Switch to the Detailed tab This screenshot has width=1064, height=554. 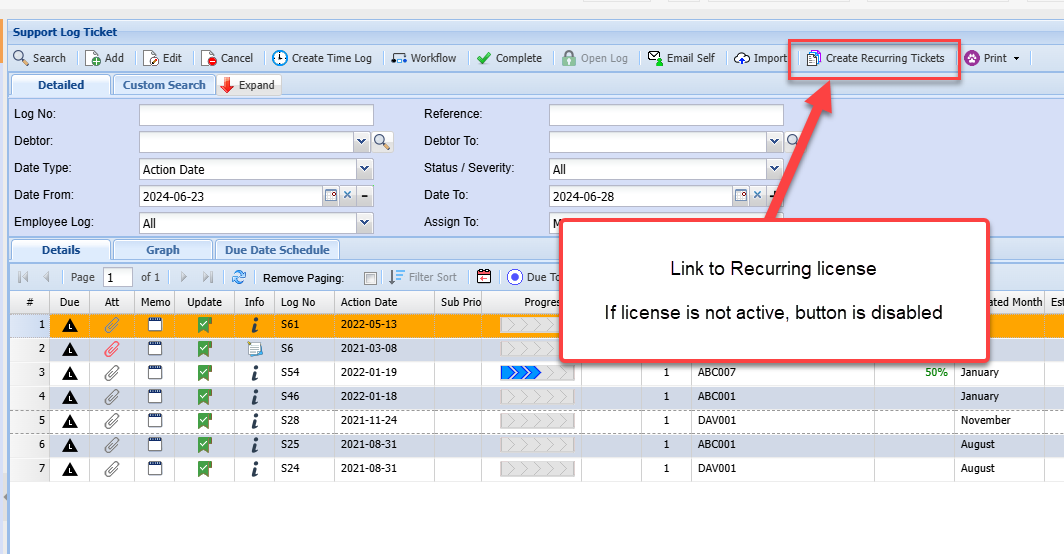61,85
